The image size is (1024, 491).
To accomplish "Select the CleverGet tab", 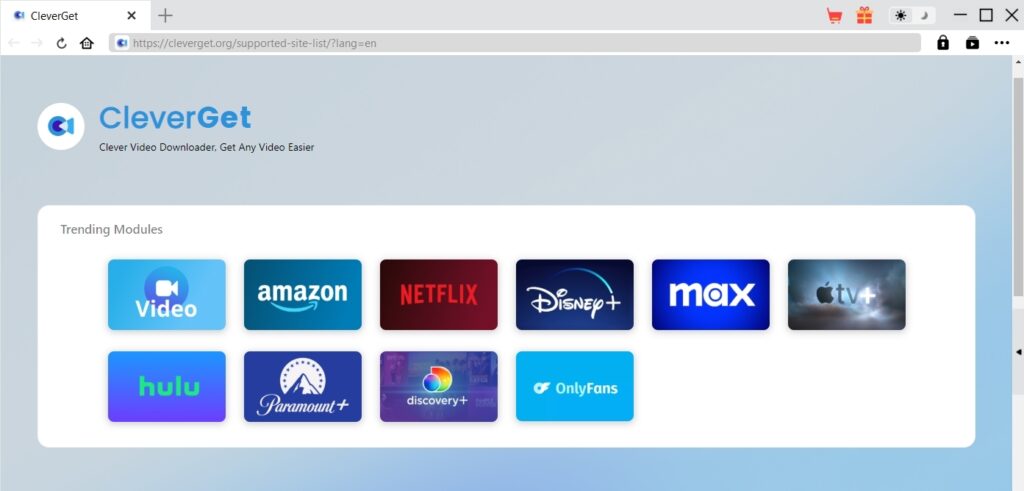I will pos(75,15).
